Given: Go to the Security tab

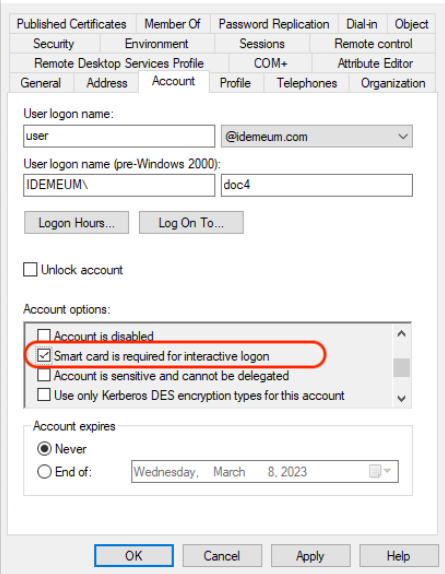Looking at the screenshot, I should pyautogui.click(x=54, y=44).
